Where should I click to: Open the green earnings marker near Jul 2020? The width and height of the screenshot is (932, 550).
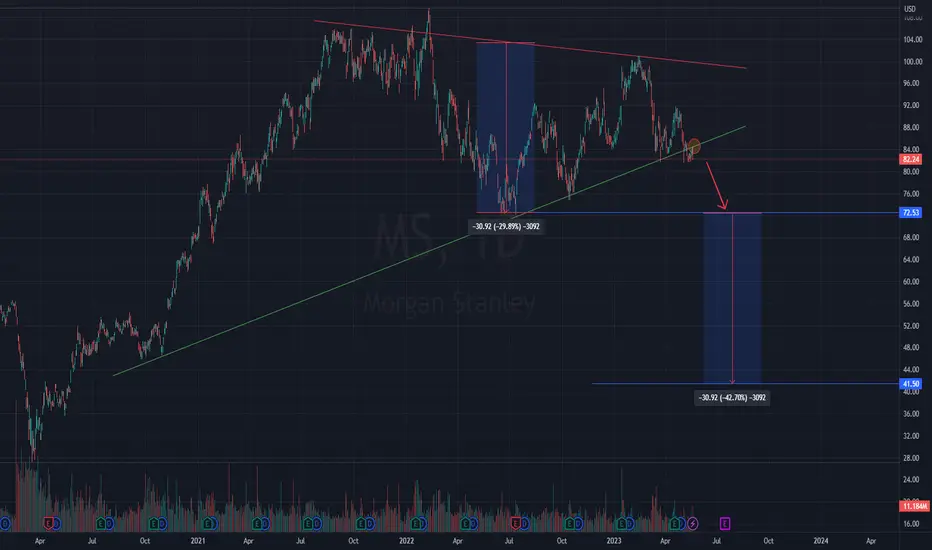101,523
